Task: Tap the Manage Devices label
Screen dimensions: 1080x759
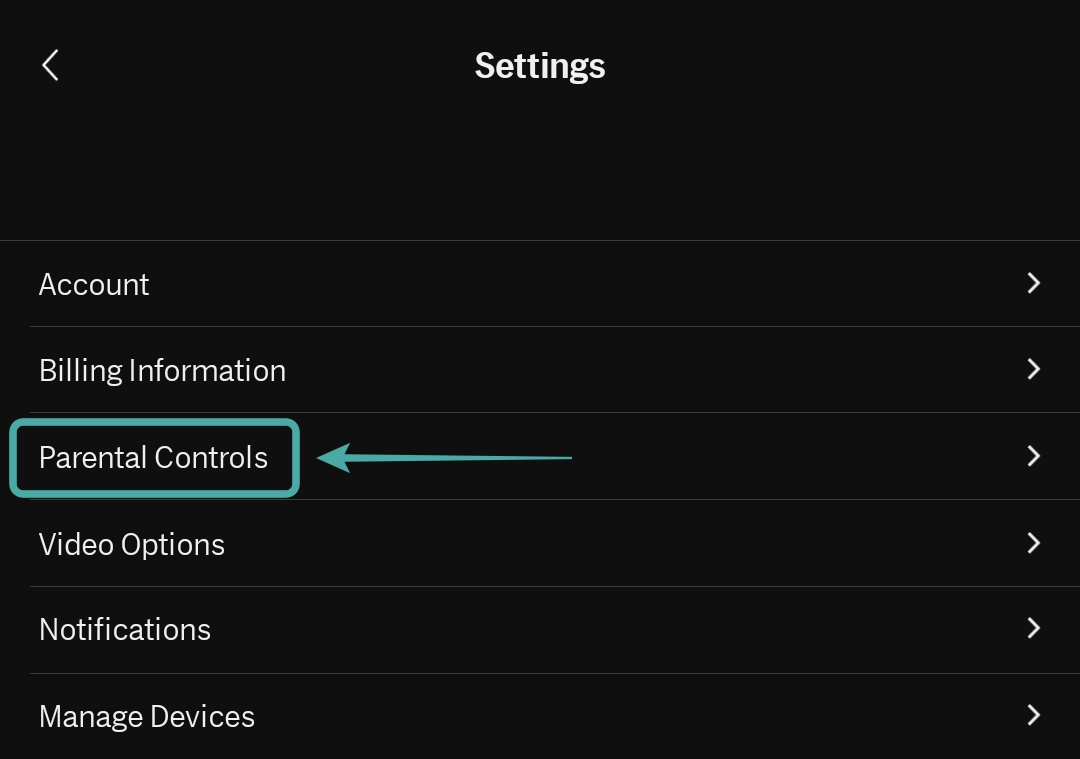Action: pyautogui.click(x=147, y=717)
